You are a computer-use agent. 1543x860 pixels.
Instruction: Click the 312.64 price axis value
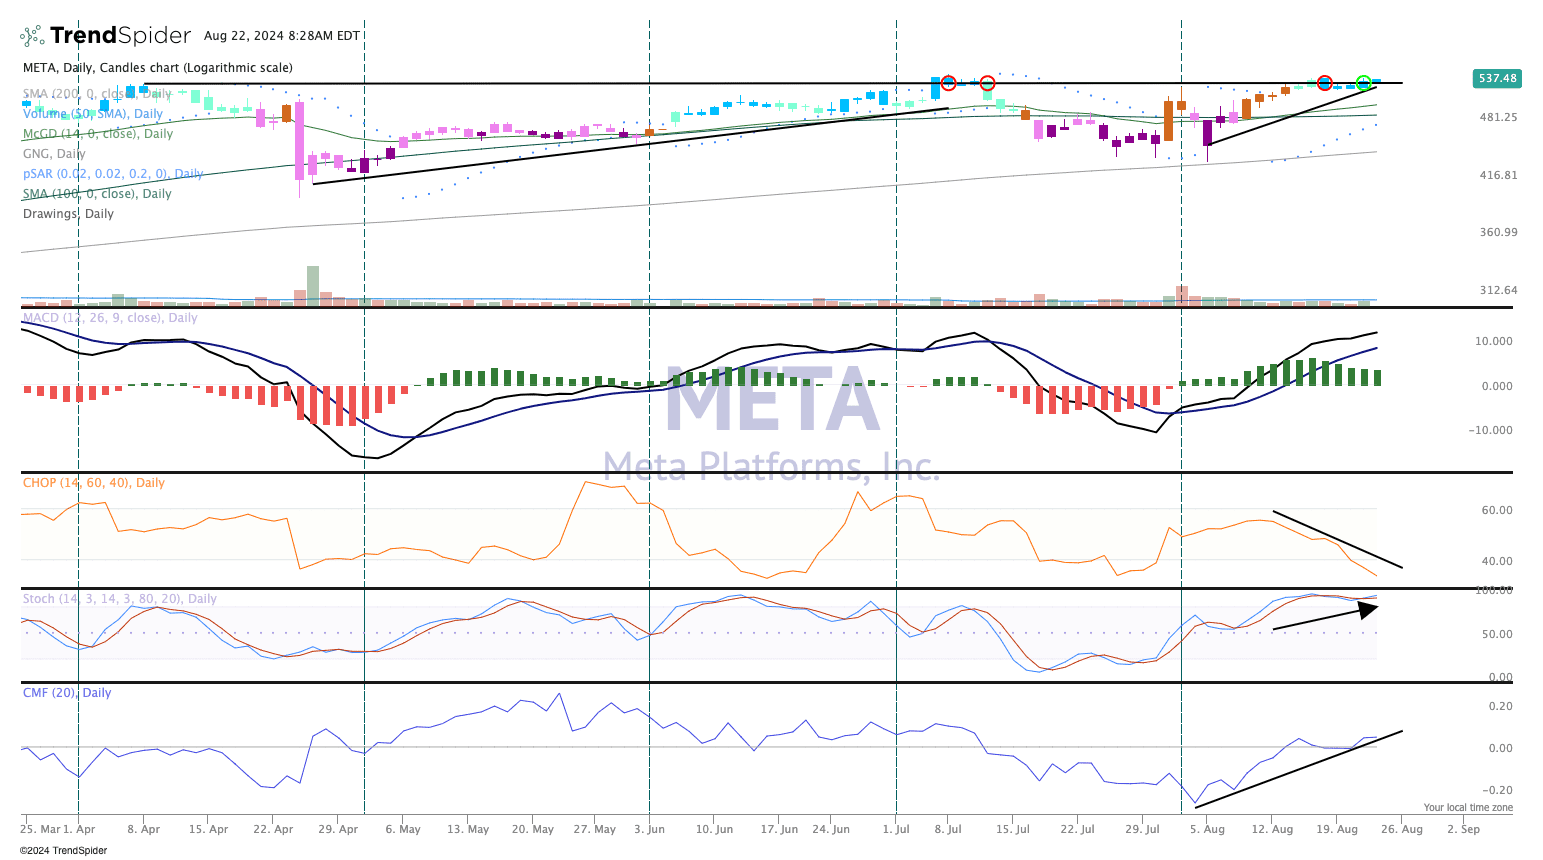(1498, 290)
